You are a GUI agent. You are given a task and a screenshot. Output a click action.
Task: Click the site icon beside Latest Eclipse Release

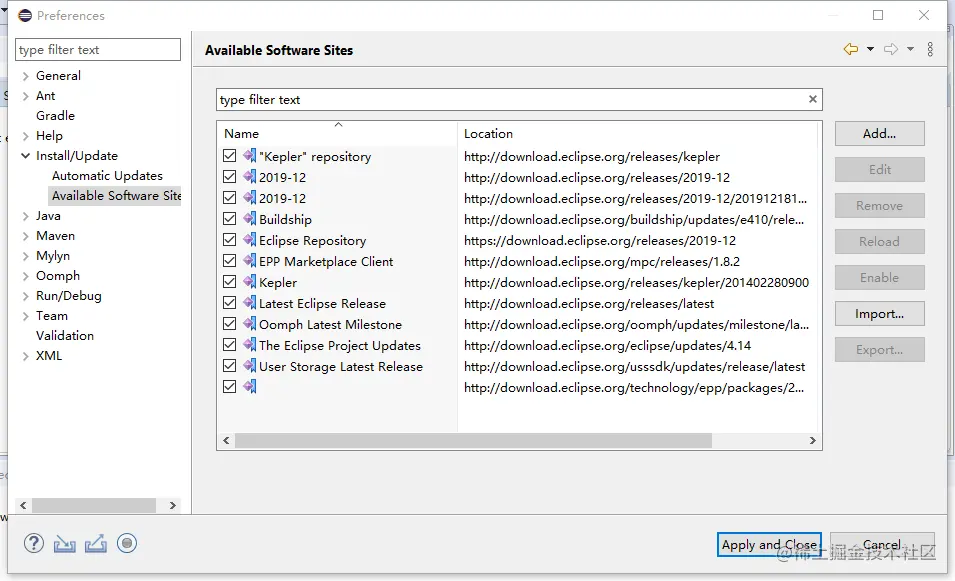250,303
